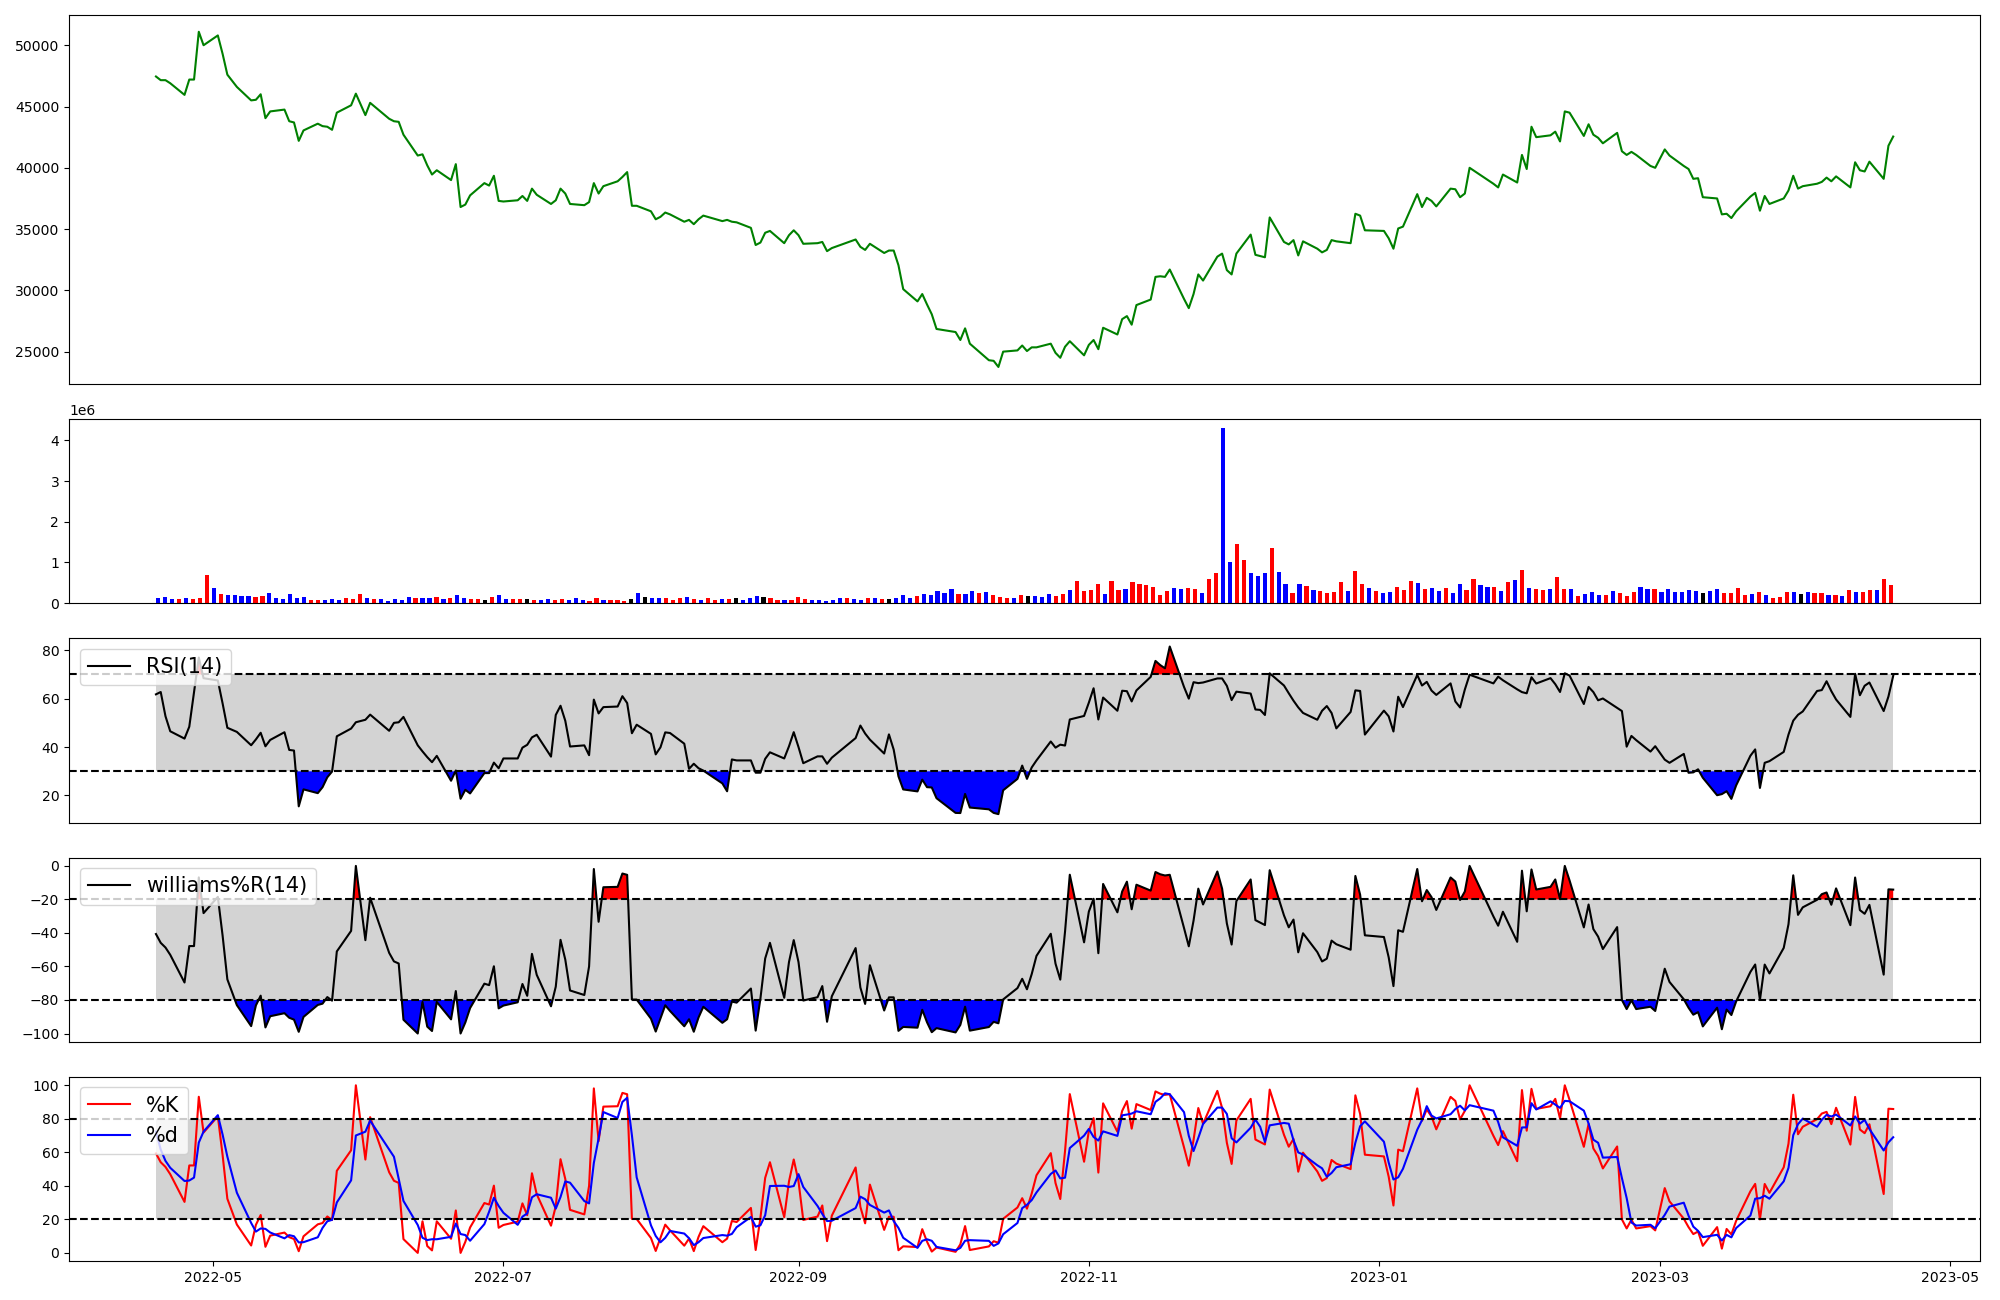Viewport: 2000px width, 1300px height.
Task: Click the 2023-03 x-axis date label
Action: point(1660,1277)
